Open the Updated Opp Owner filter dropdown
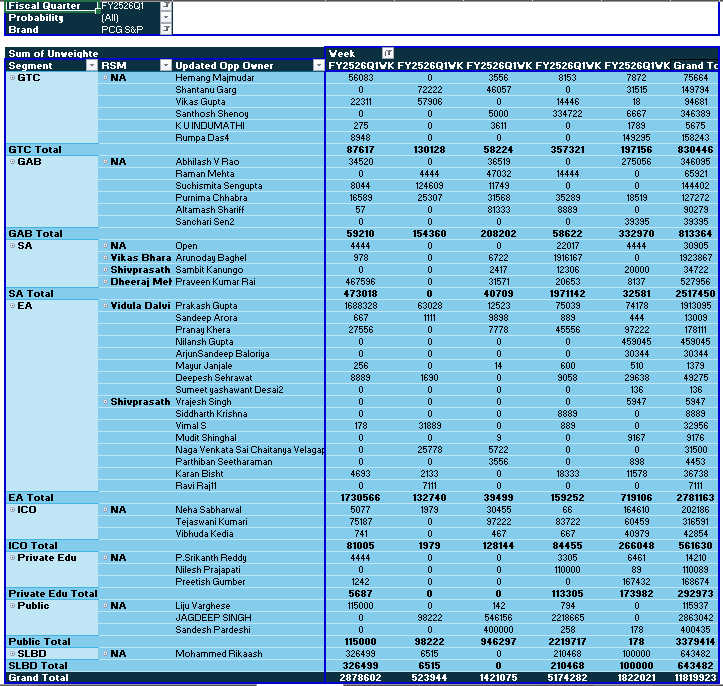This screenshot has height=686, width=723. click(318, 65)
